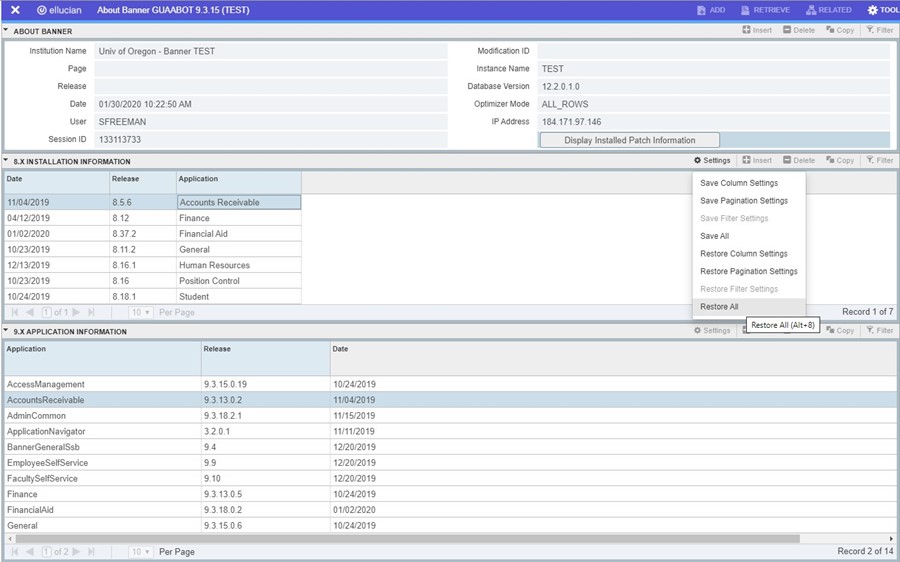900x562 pixels.
Task: Click the IP Address field
Action: (713, 122)
